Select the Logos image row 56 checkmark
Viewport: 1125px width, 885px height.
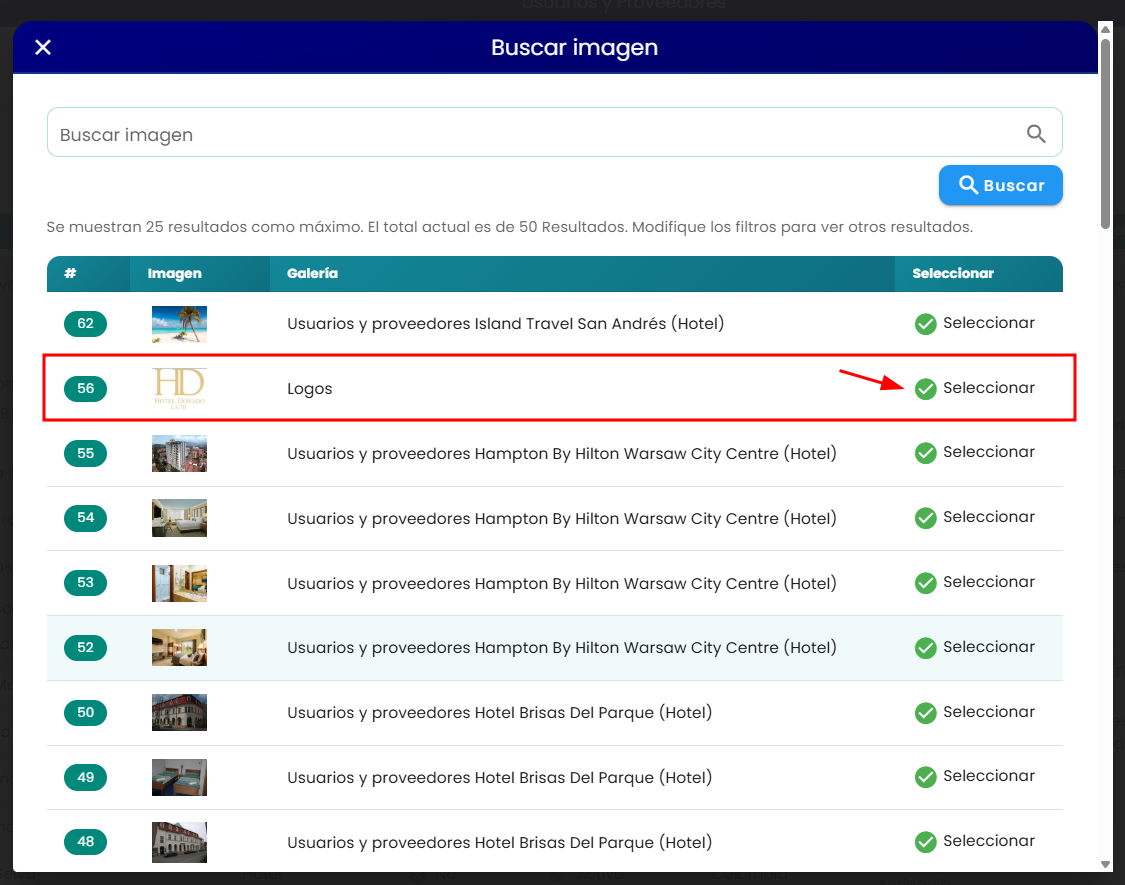[x=926, y=389]
